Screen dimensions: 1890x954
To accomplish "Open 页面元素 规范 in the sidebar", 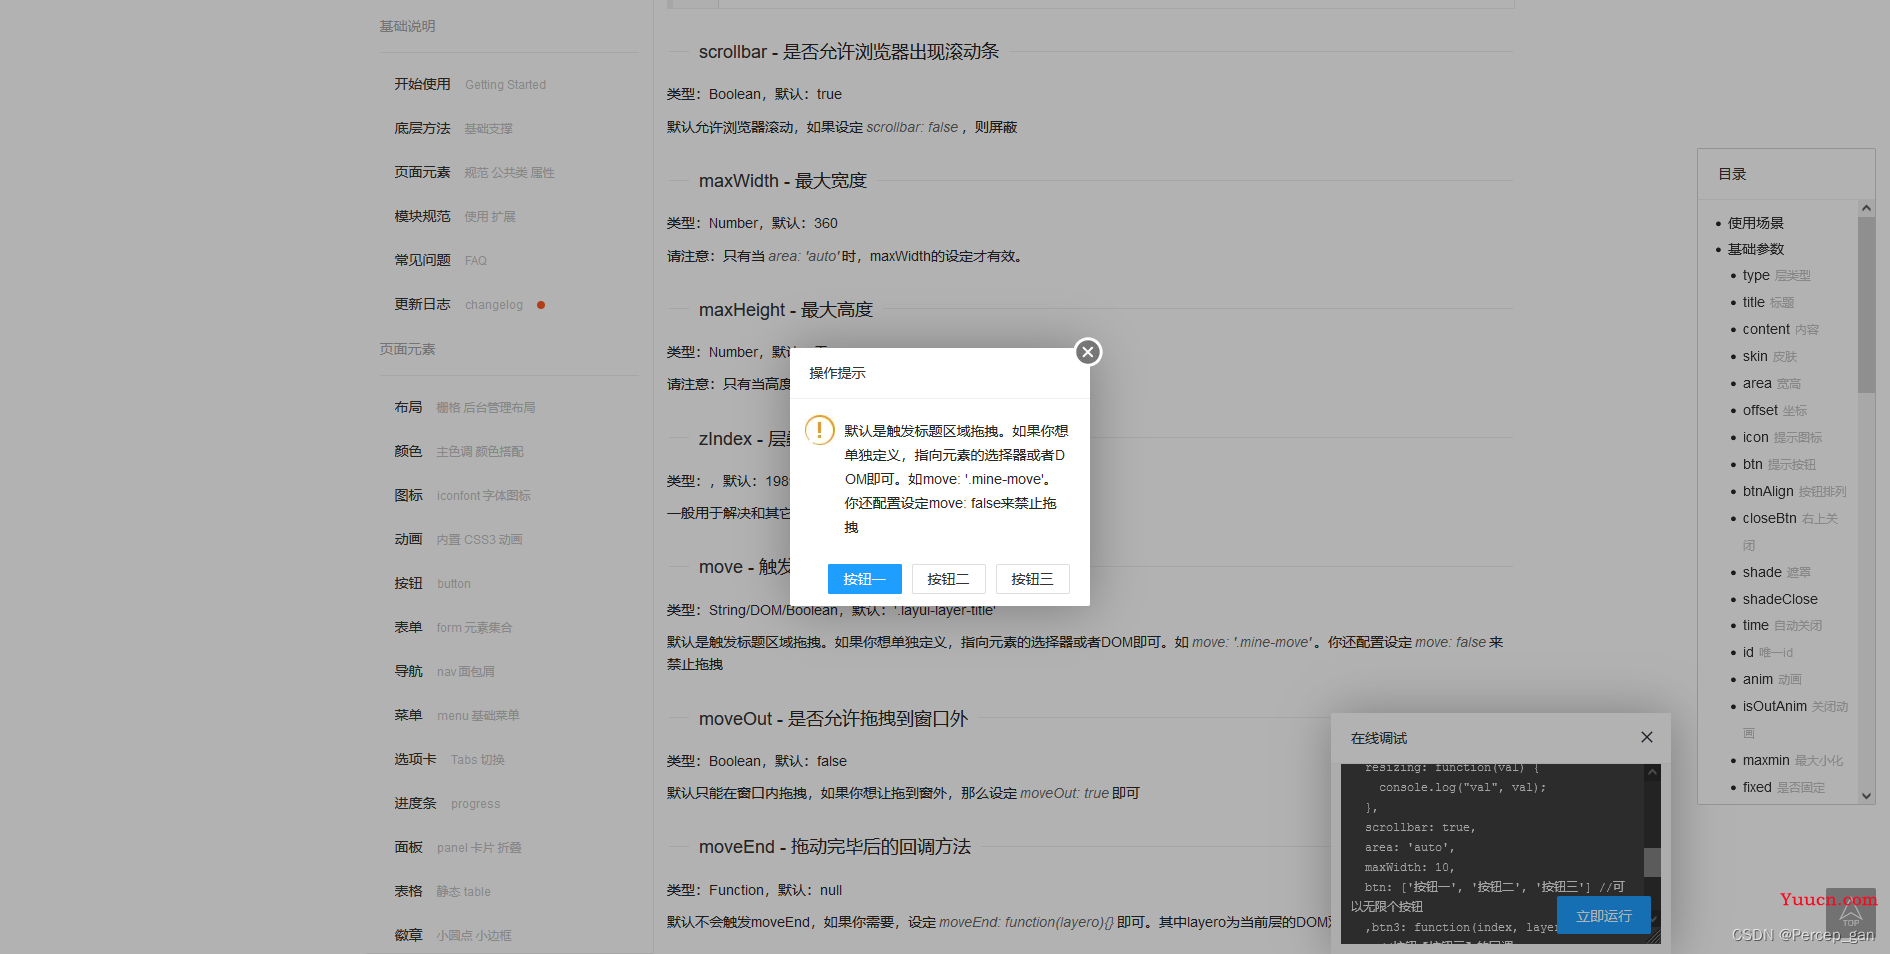I will (474, 172).
